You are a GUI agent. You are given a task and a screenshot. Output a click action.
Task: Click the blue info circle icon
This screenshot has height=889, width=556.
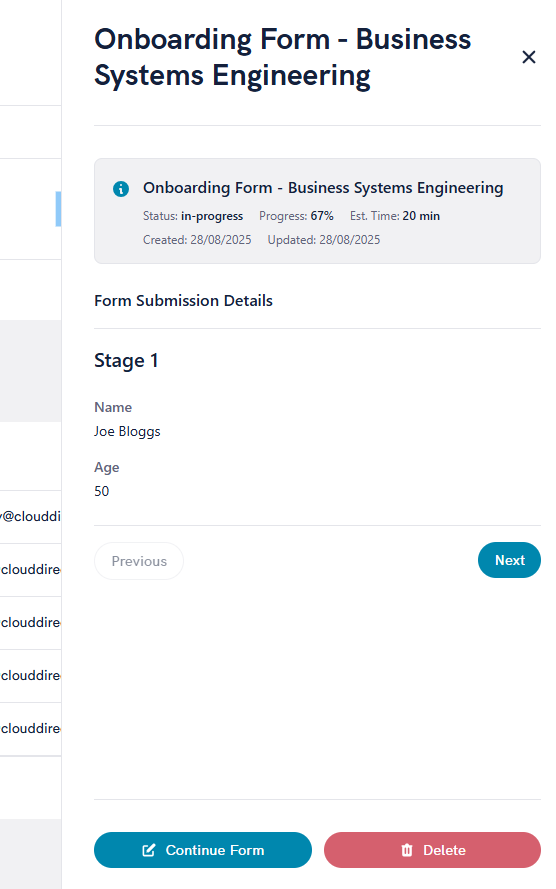(x=121, y=189)
